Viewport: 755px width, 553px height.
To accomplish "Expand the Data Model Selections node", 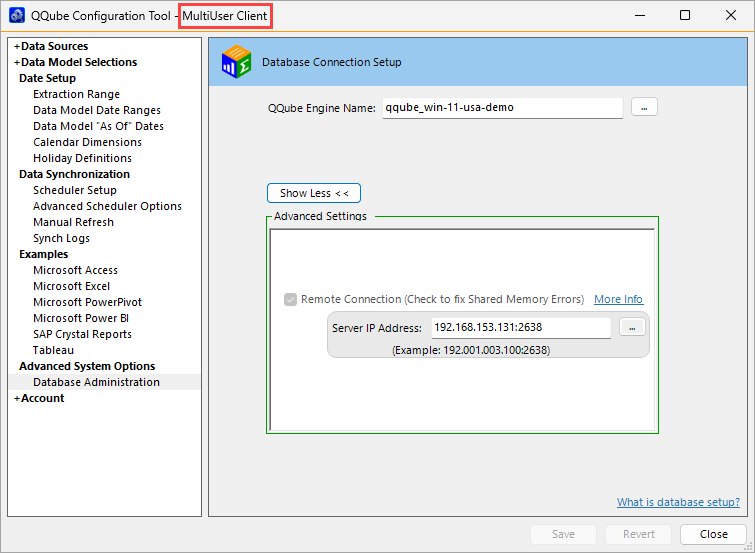I will [x=17, y=62].
